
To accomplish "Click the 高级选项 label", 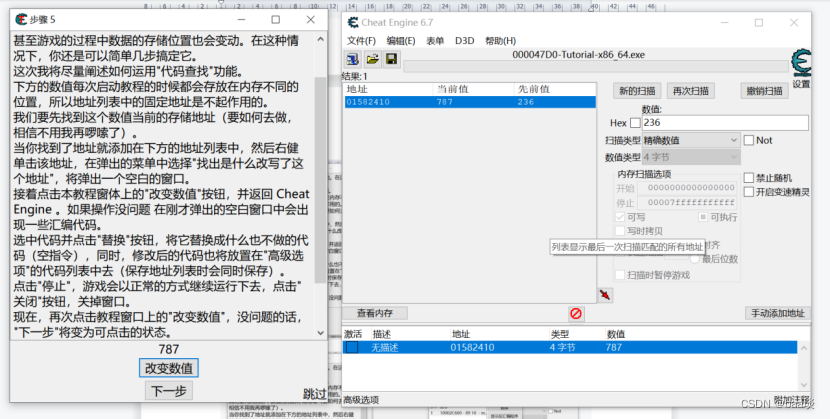I will click(361, 400).
